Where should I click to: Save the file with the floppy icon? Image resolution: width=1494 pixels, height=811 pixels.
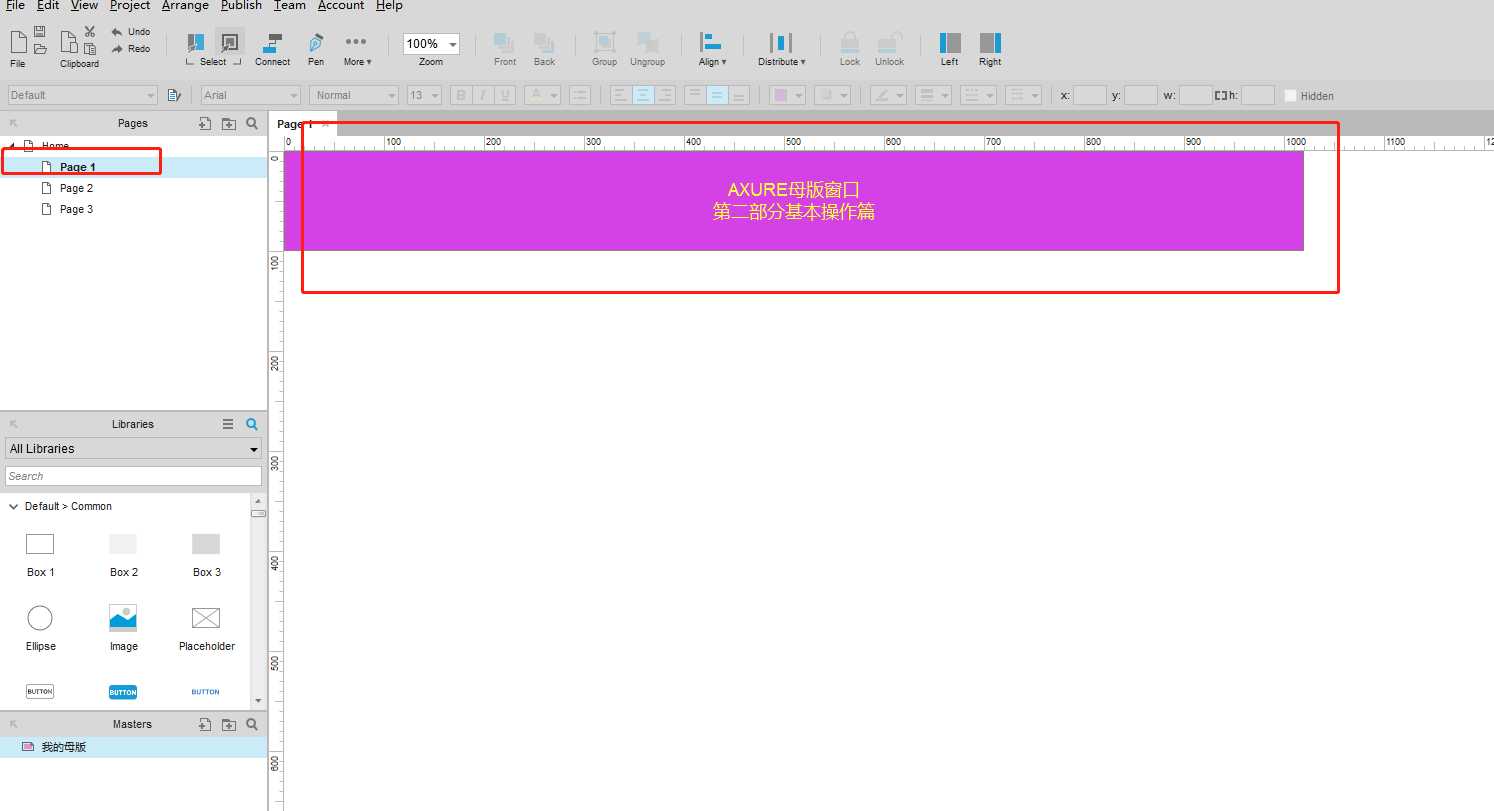[40, 32]
